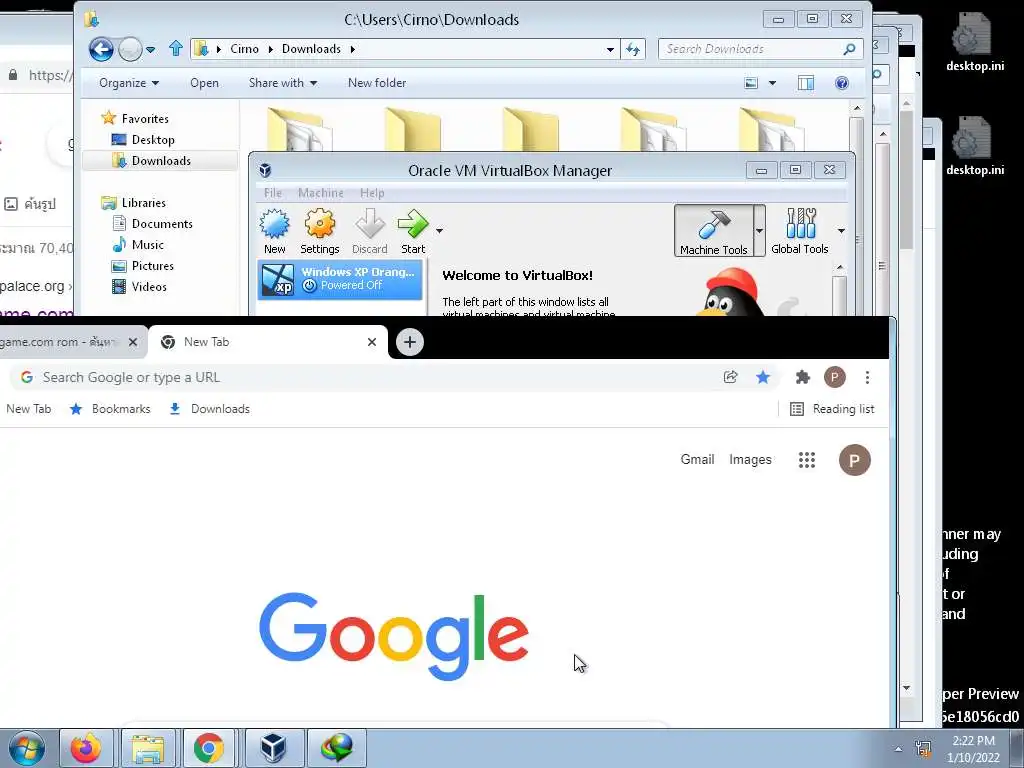
Task: Open VirtualBox Settings gear icon
Action: coord(319,231)
